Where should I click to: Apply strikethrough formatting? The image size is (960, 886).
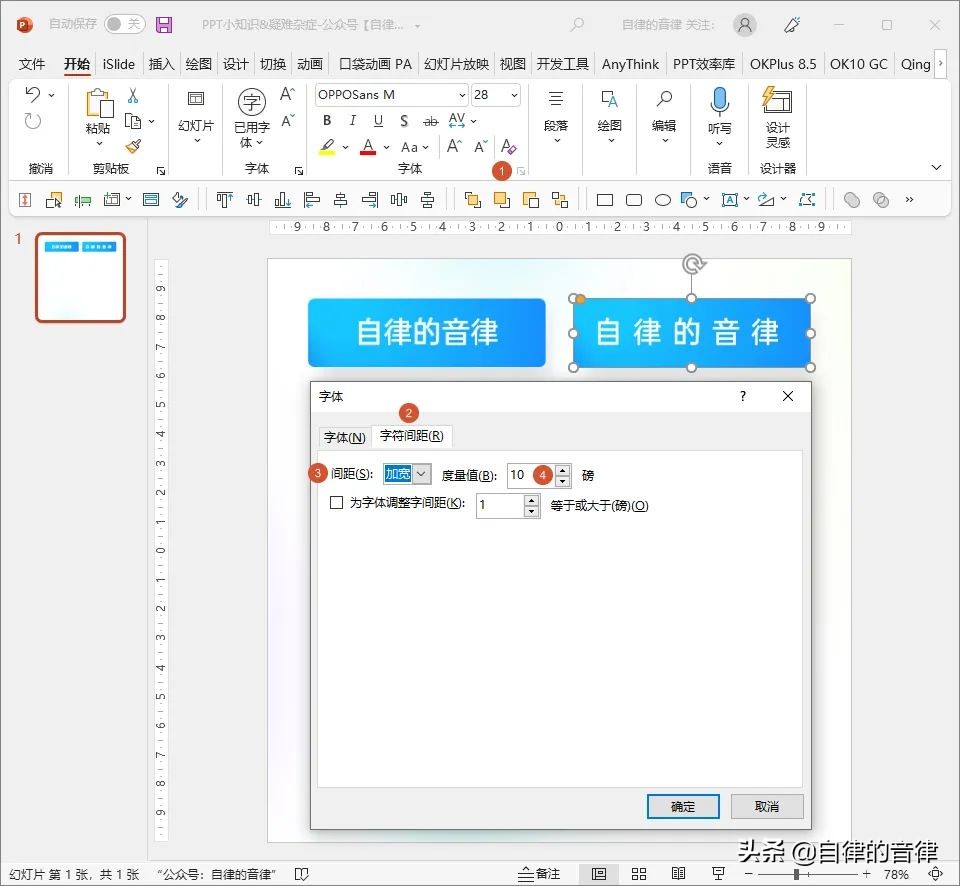point(430,120)
